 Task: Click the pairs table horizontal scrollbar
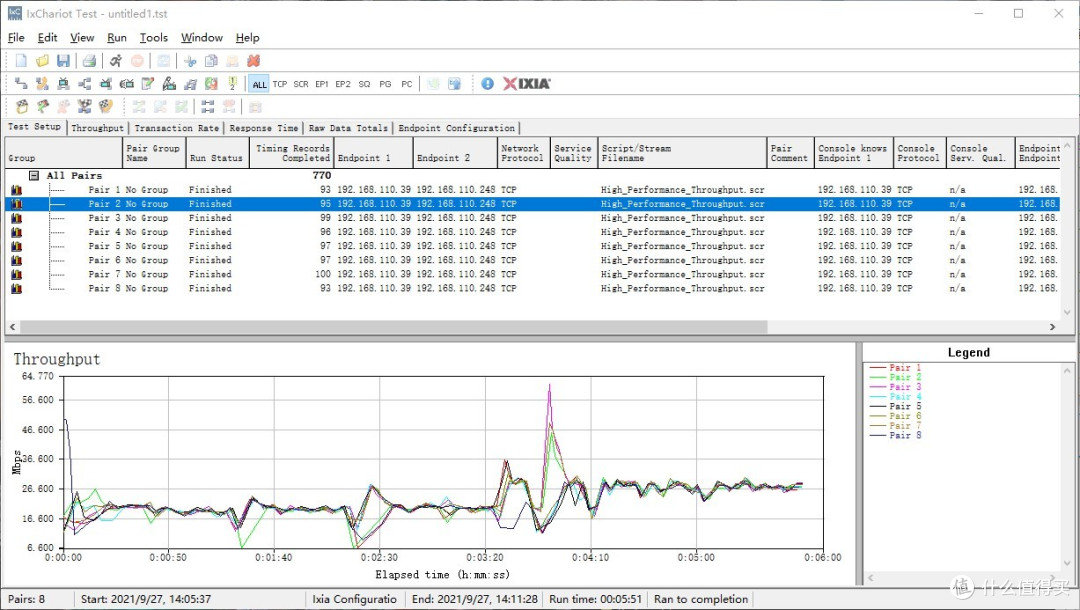pyautogui.click(x=530, y=327)
